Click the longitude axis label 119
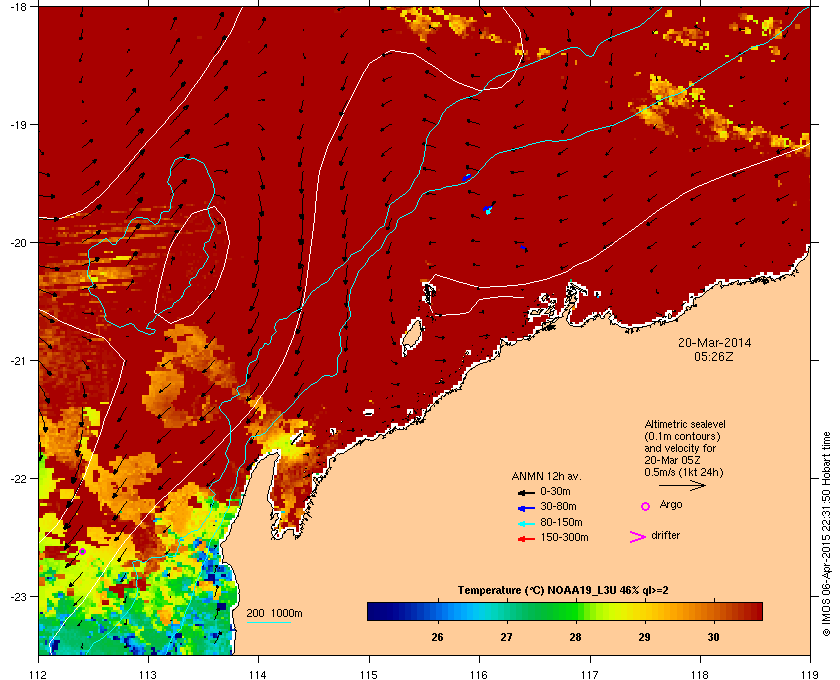Screen dimensions: 840x680 point(810,675)
